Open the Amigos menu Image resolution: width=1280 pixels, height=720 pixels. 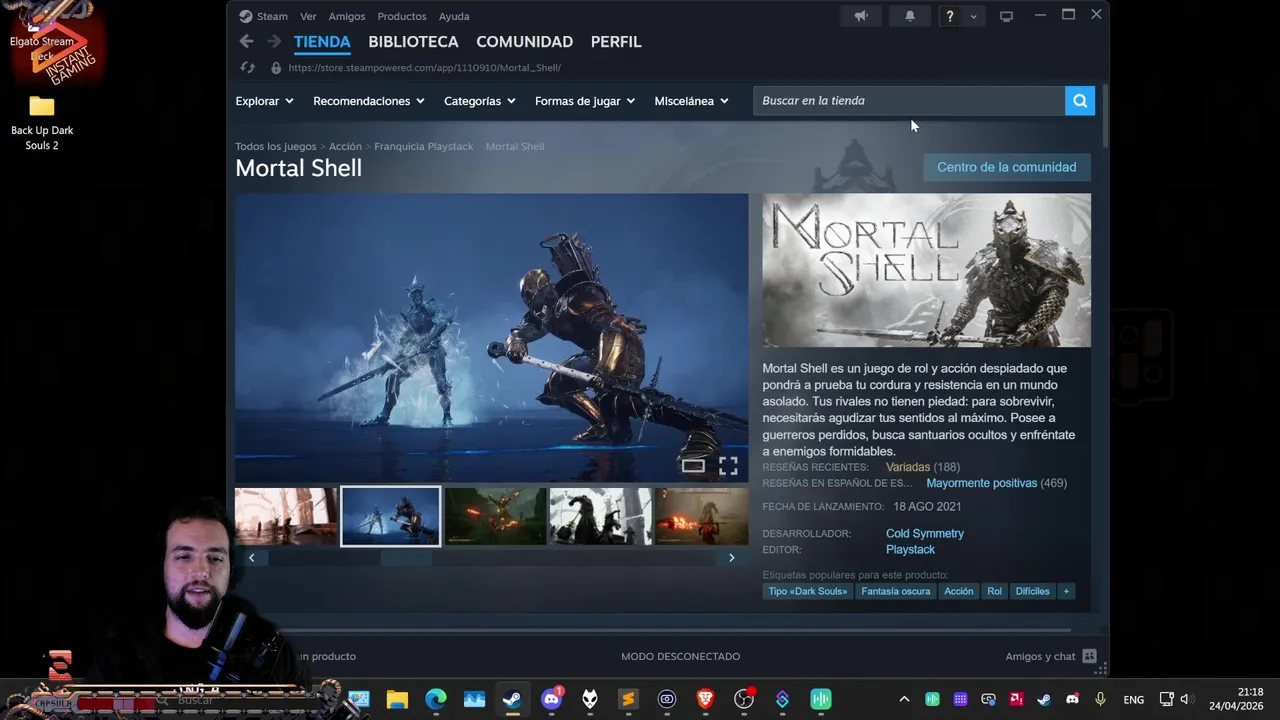point(347,16)
